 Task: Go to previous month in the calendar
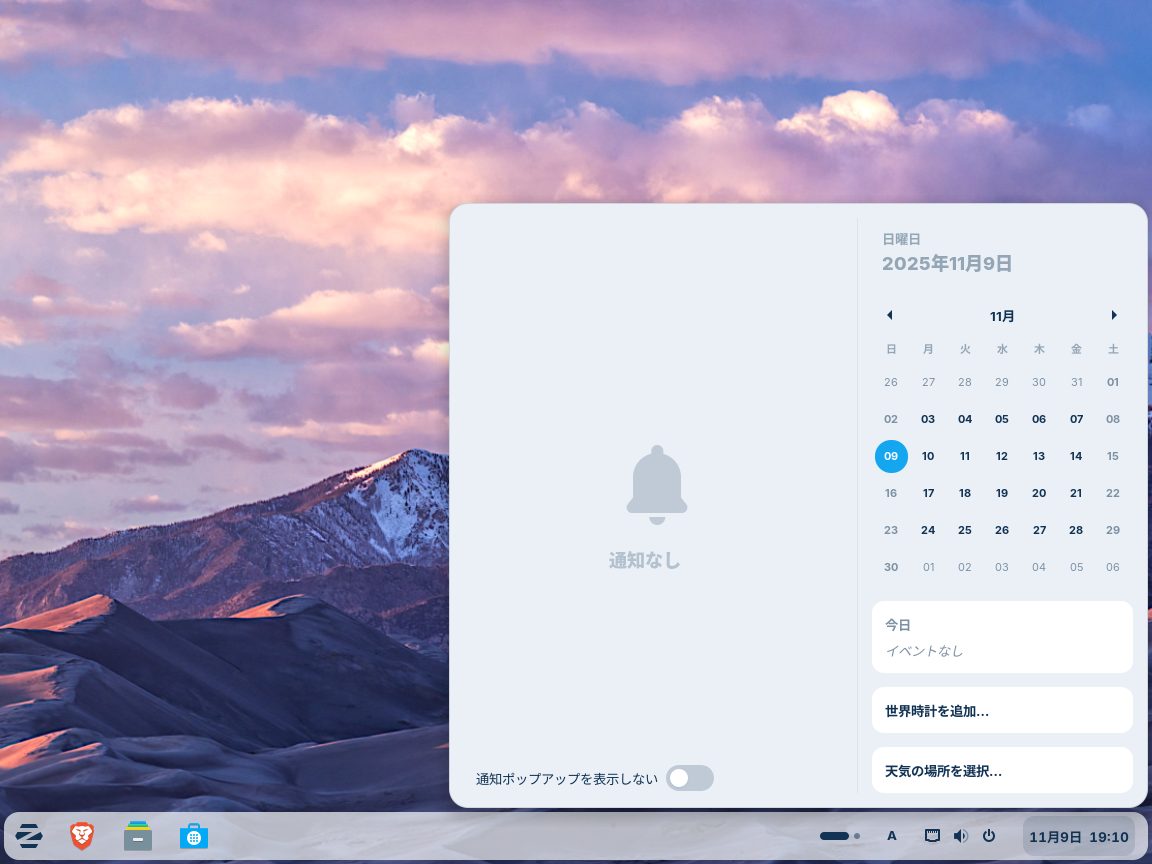coord(889,315)
